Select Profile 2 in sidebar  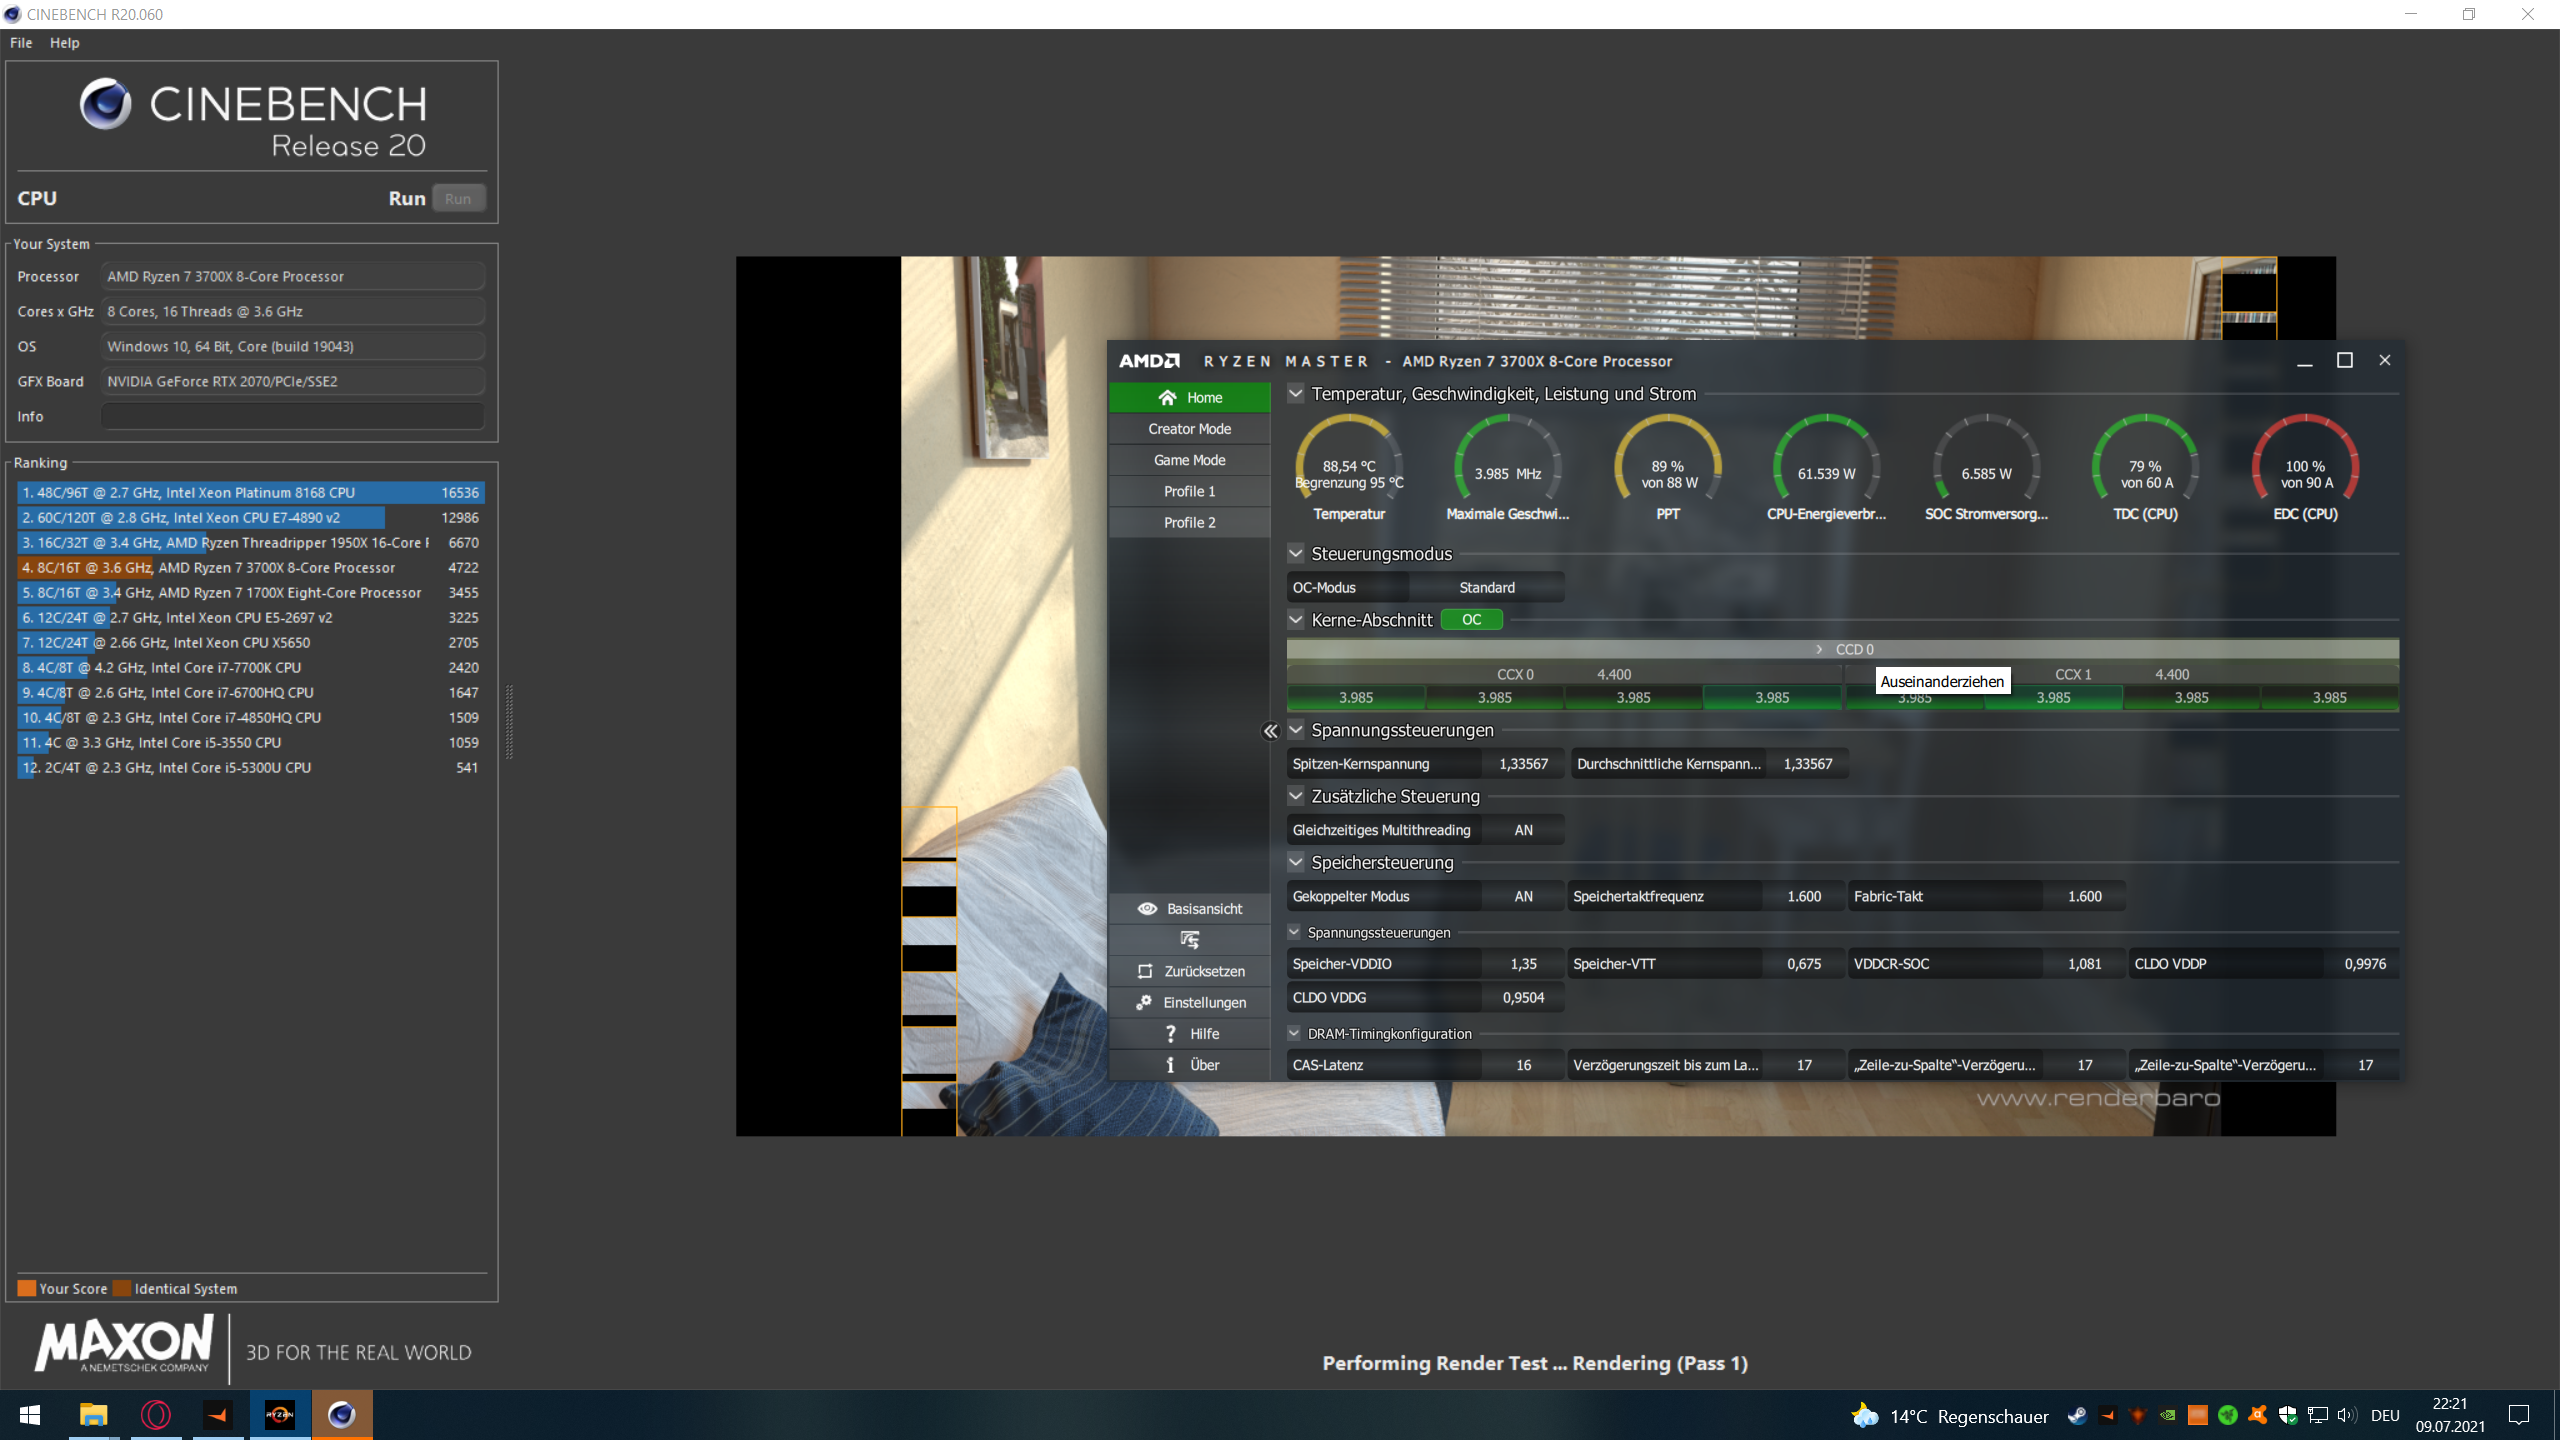click(1189, 522)
